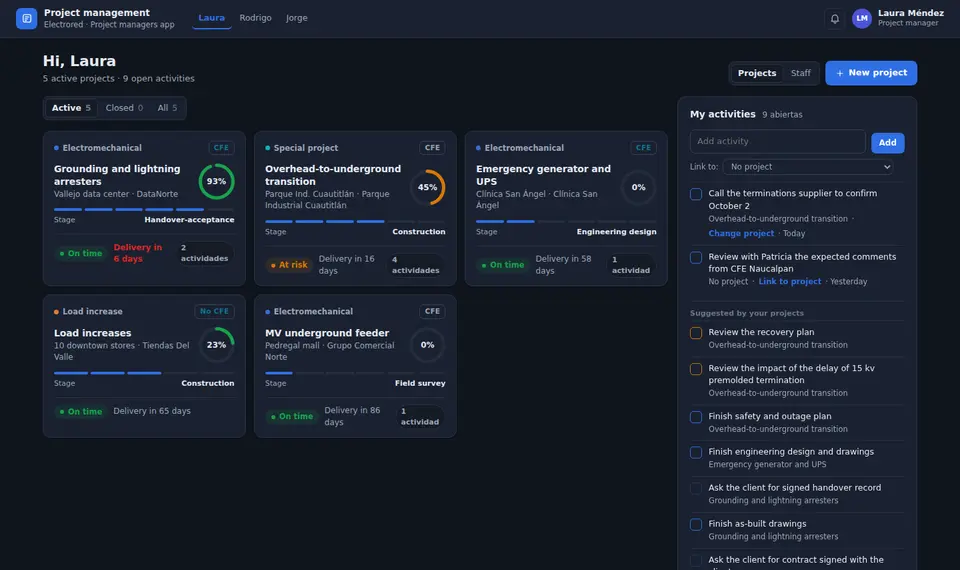This screenshot has height=570, width=960.
Task: Open 'Emergency generator and UPS' project title
Action: (543, 175)
